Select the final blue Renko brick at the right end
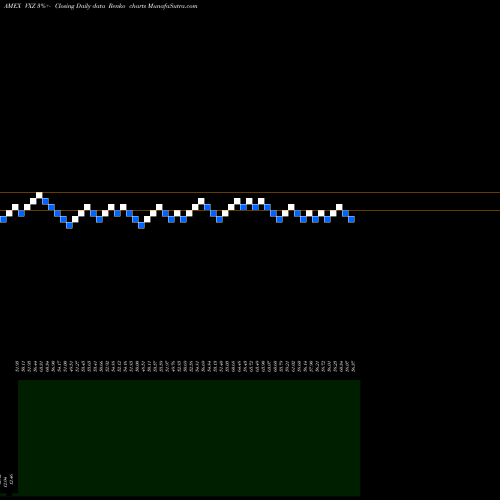The image size is (500, 500). [x=351, y=219]
